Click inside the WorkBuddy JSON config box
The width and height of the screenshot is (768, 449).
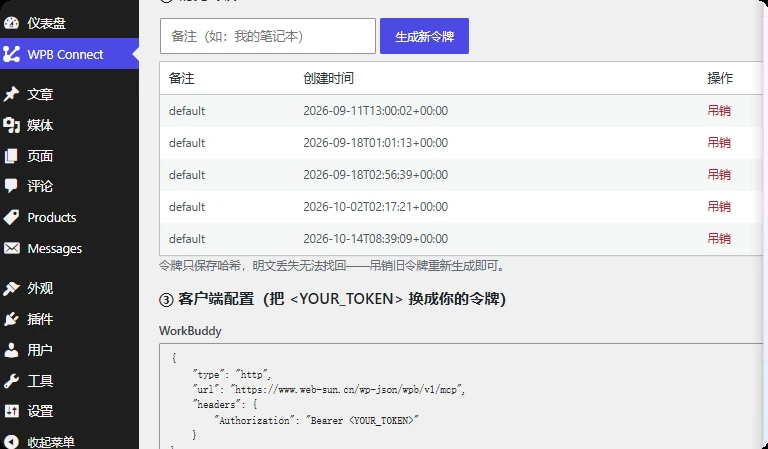(x=460, y=396)
